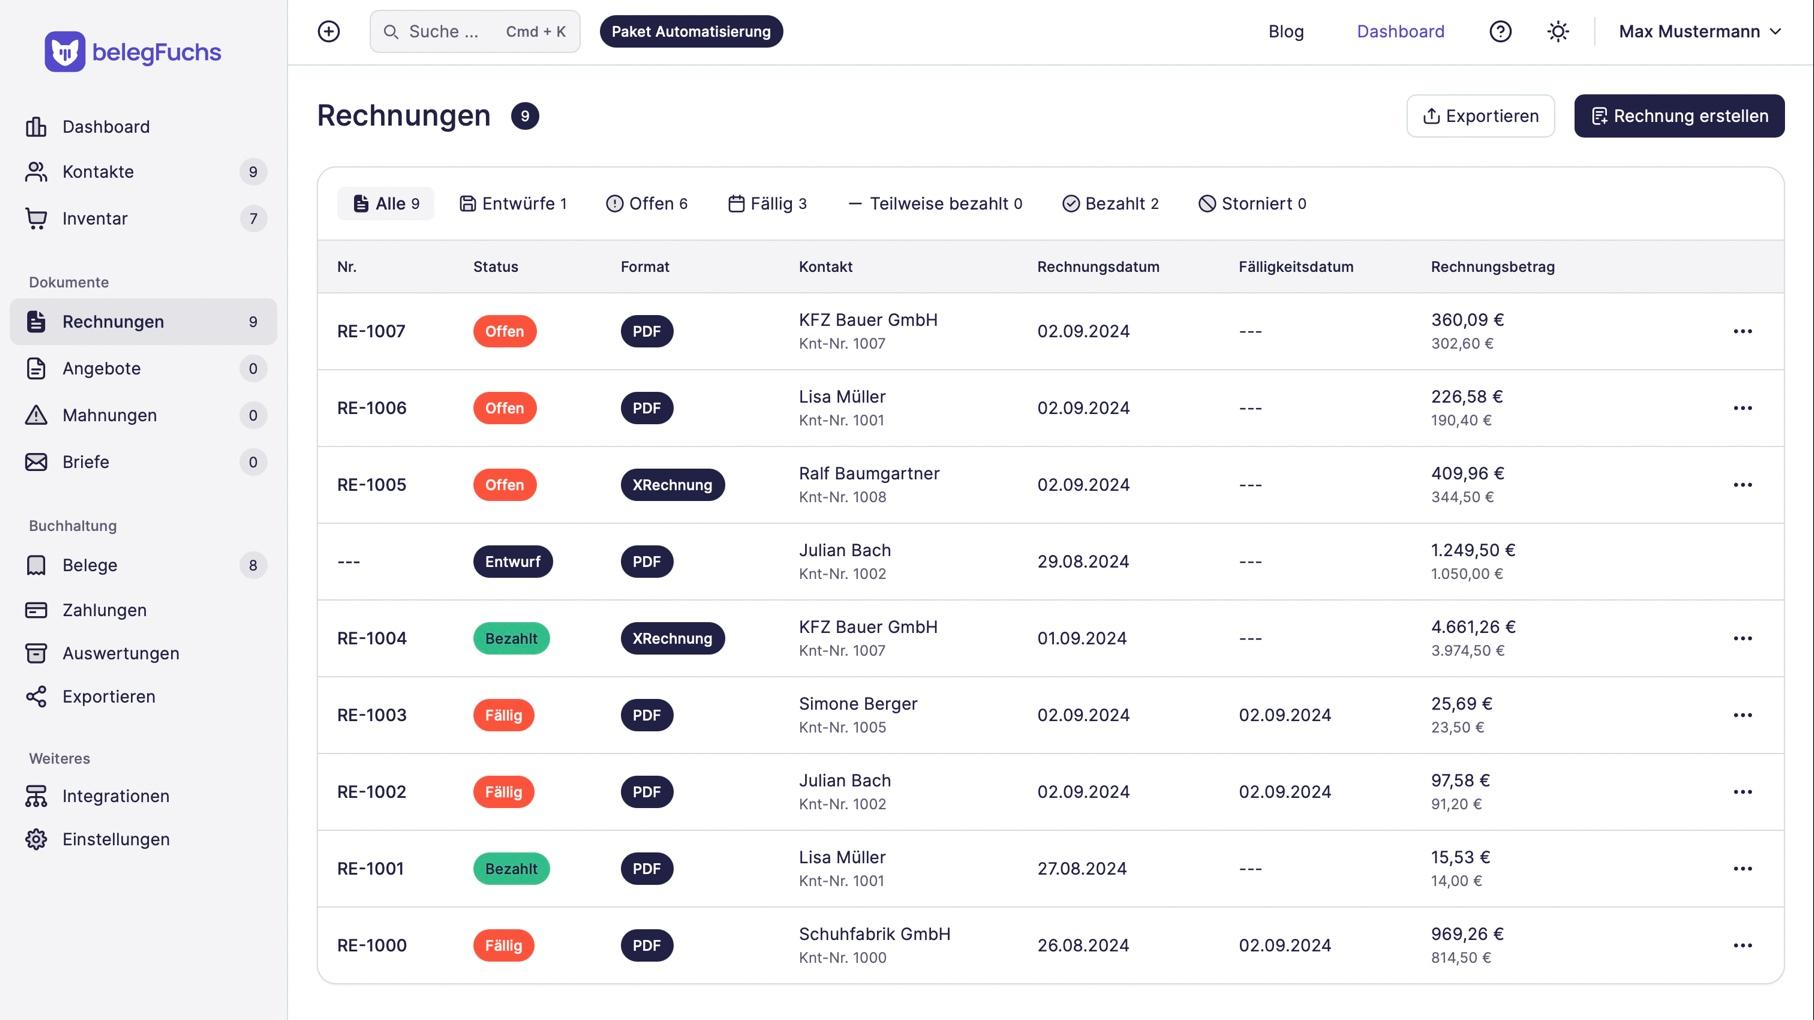
Task: Select the Alle 9 tab
Action: pos(386,204)
